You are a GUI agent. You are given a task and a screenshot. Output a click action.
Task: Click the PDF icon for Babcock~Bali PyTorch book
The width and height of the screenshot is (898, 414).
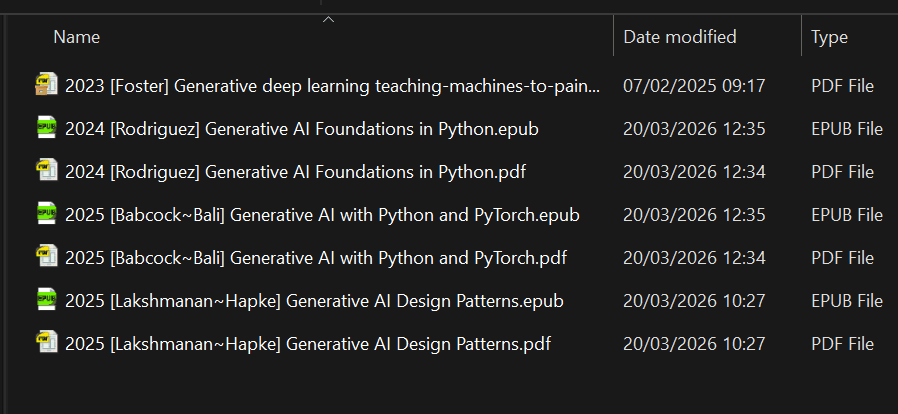pyautogui.click(x=46, y=258)
